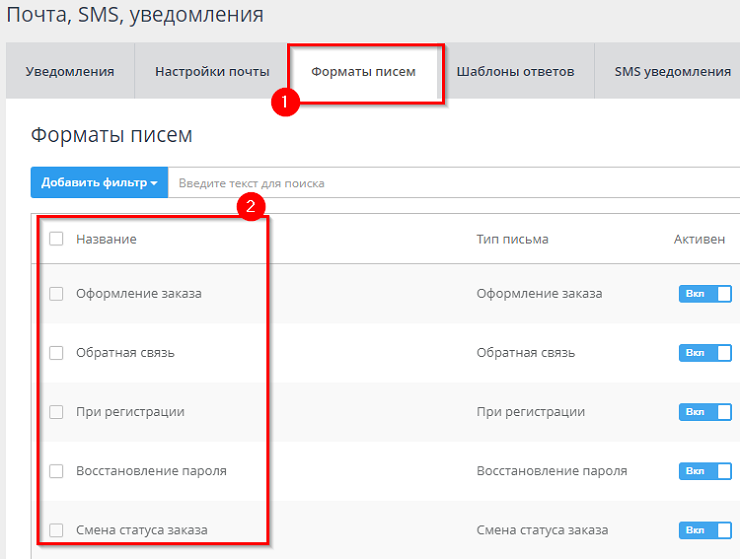Toggle the Оформление заказа active switch
Viewport: 740px width, 559px height.
pos(705,294)
